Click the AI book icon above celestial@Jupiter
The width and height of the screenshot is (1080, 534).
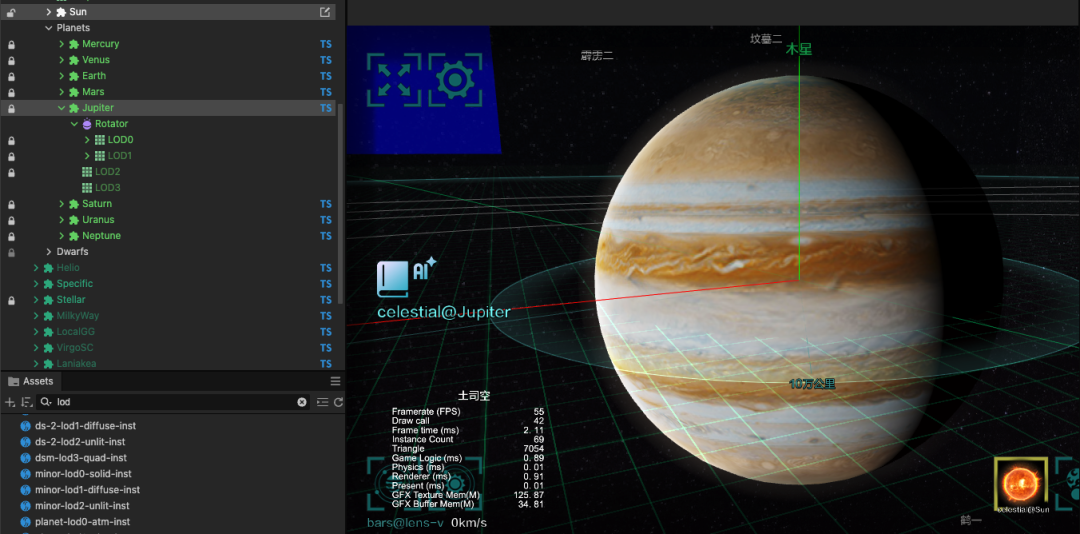pos(392,279)
